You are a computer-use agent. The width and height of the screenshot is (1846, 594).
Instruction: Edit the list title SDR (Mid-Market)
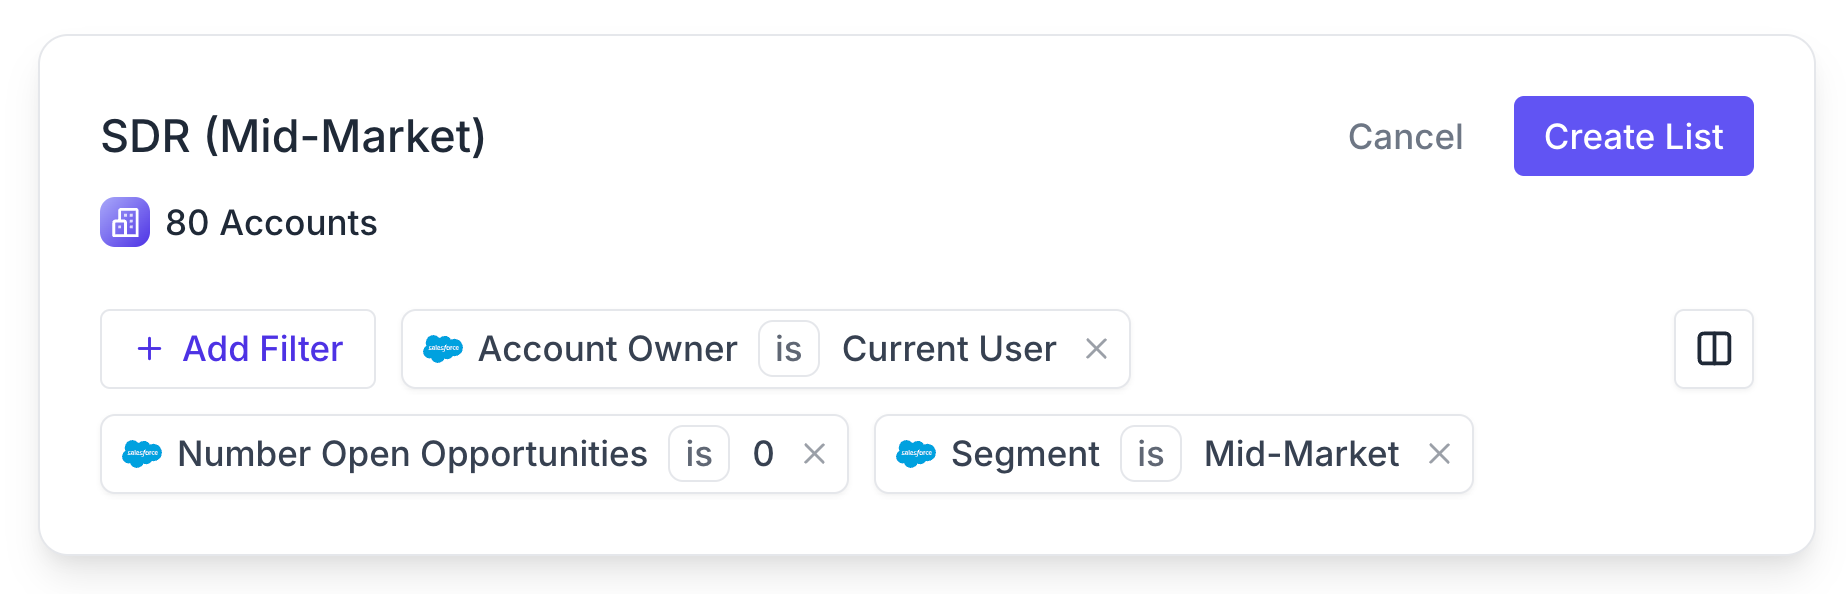pyautogui.click(x=291, y=136)
